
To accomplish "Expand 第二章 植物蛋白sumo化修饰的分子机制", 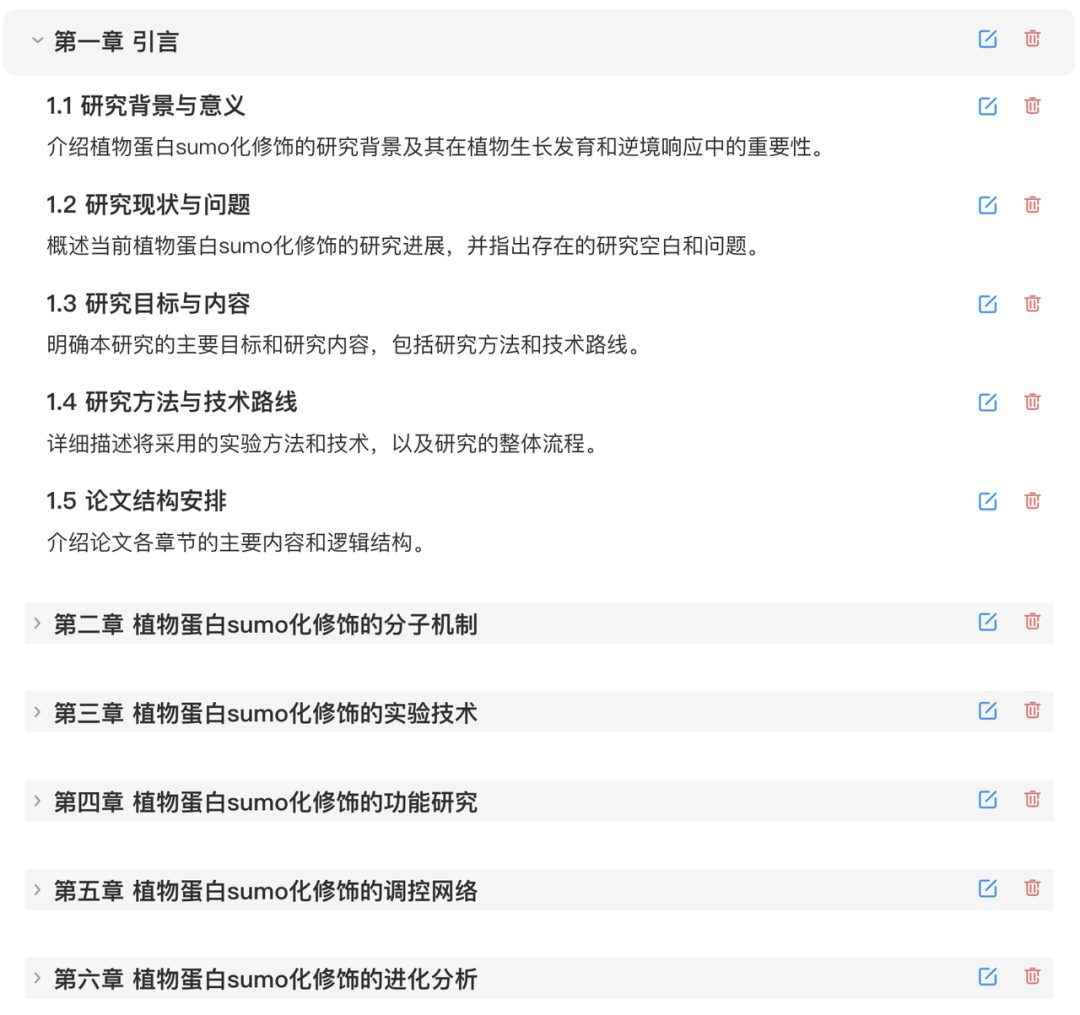I will pos(36,622).
